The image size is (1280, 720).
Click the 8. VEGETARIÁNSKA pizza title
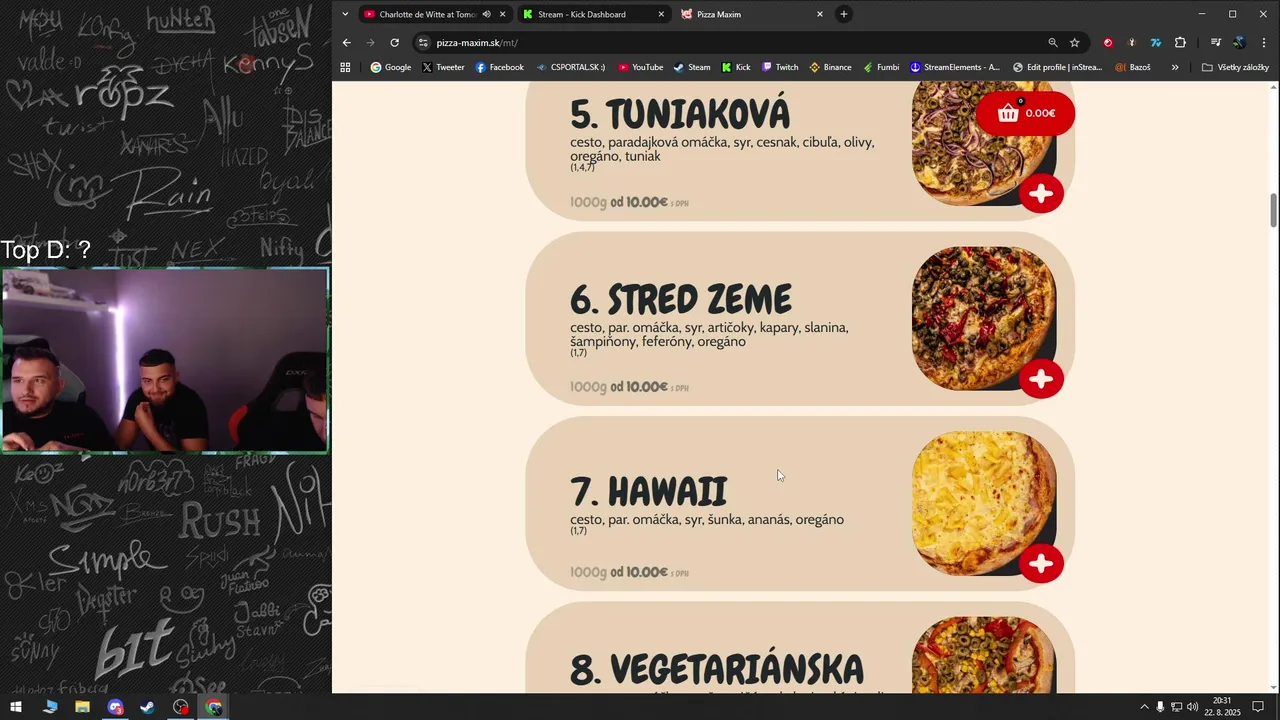coord(717,670)
